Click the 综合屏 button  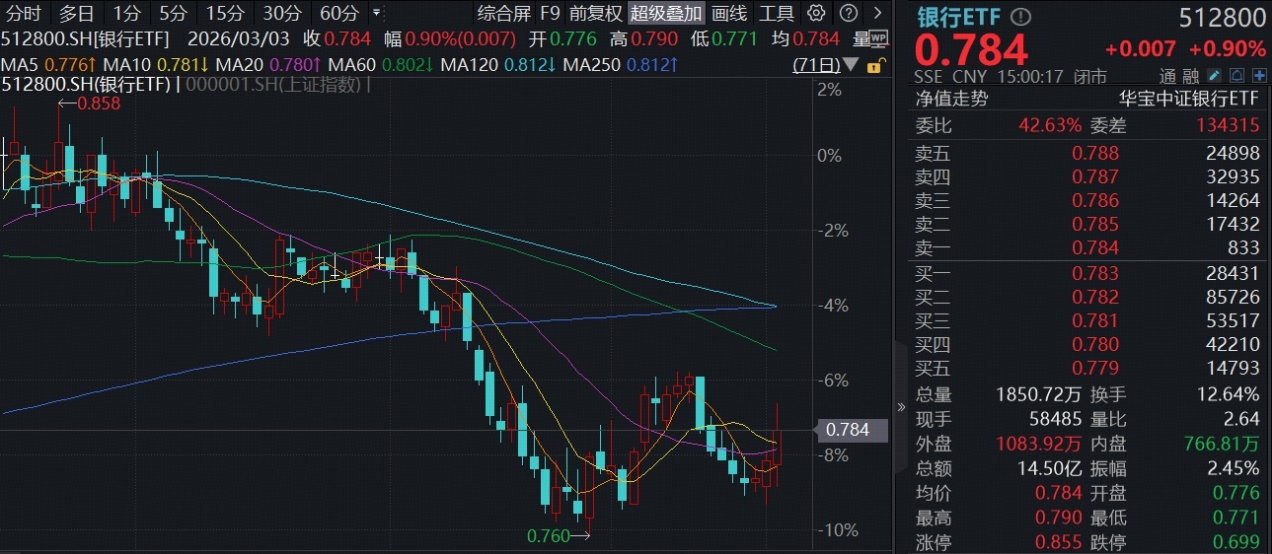coord(504,13)
